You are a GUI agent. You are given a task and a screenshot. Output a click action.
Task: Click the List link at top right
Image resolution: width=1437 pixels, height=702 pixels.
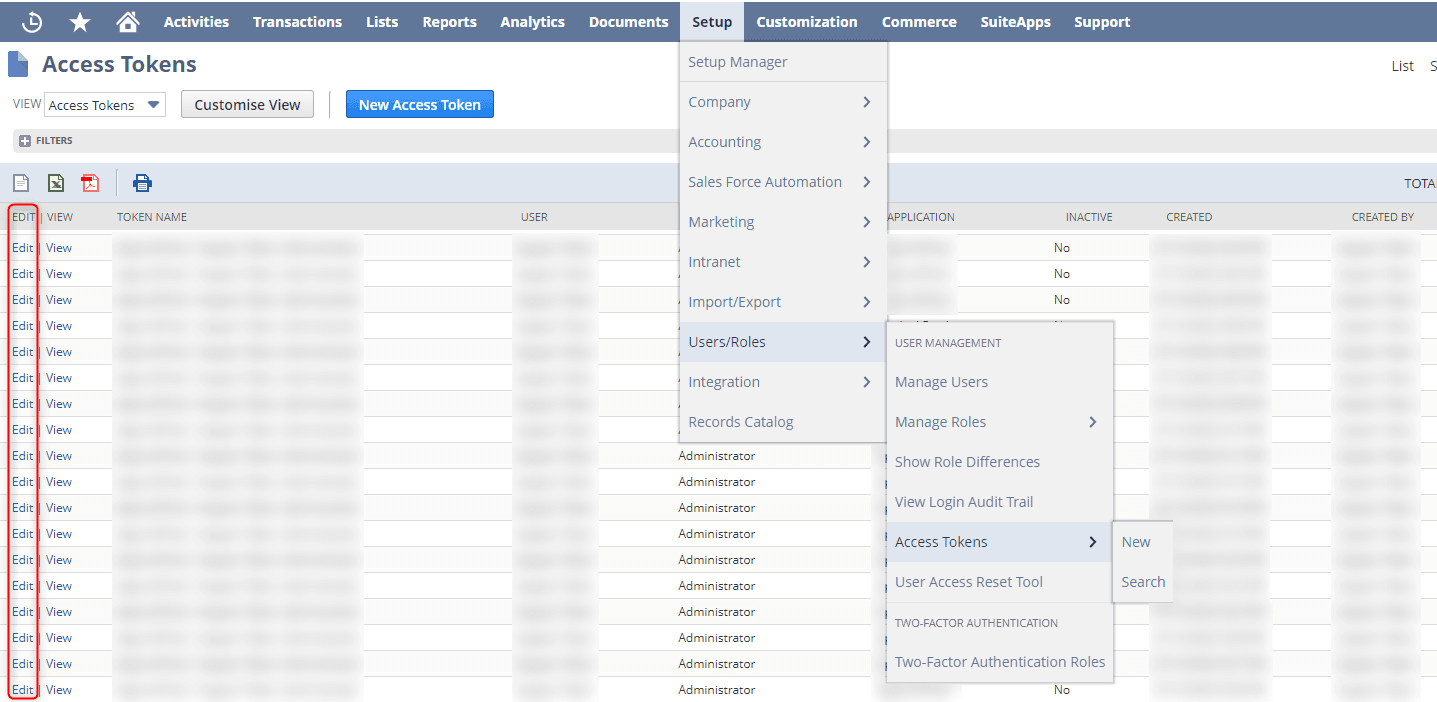[1402, 66]
